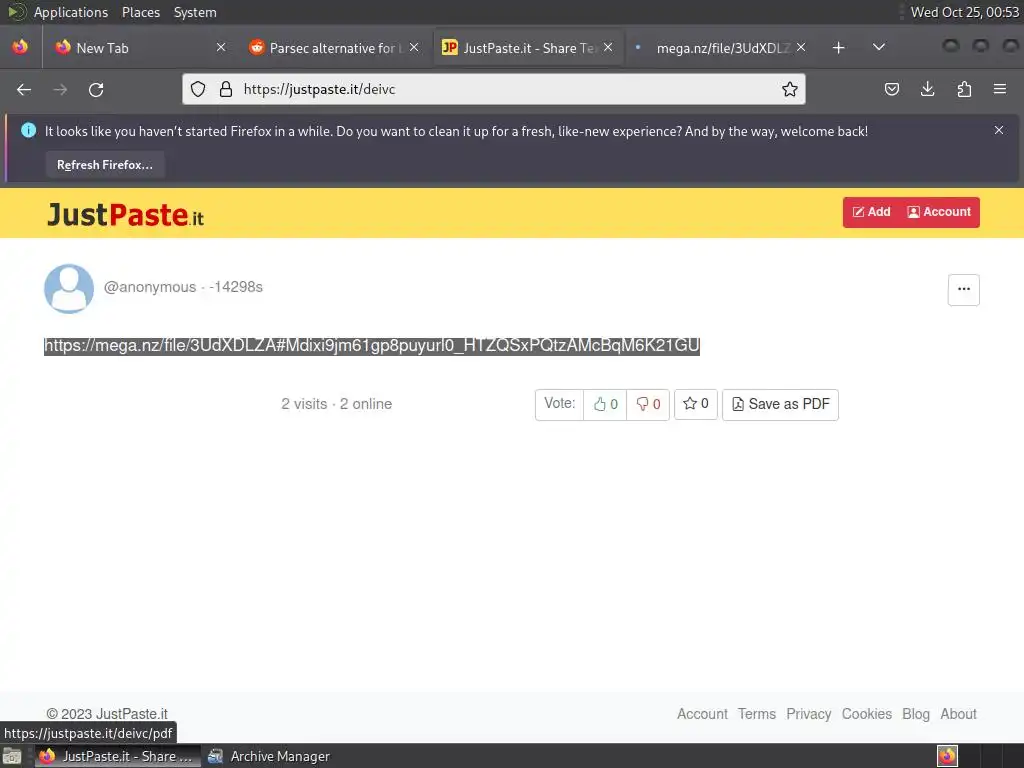Open the extensions puzzle icon
The width and height of the screenshot is (1024, 768).
(964, 89)
